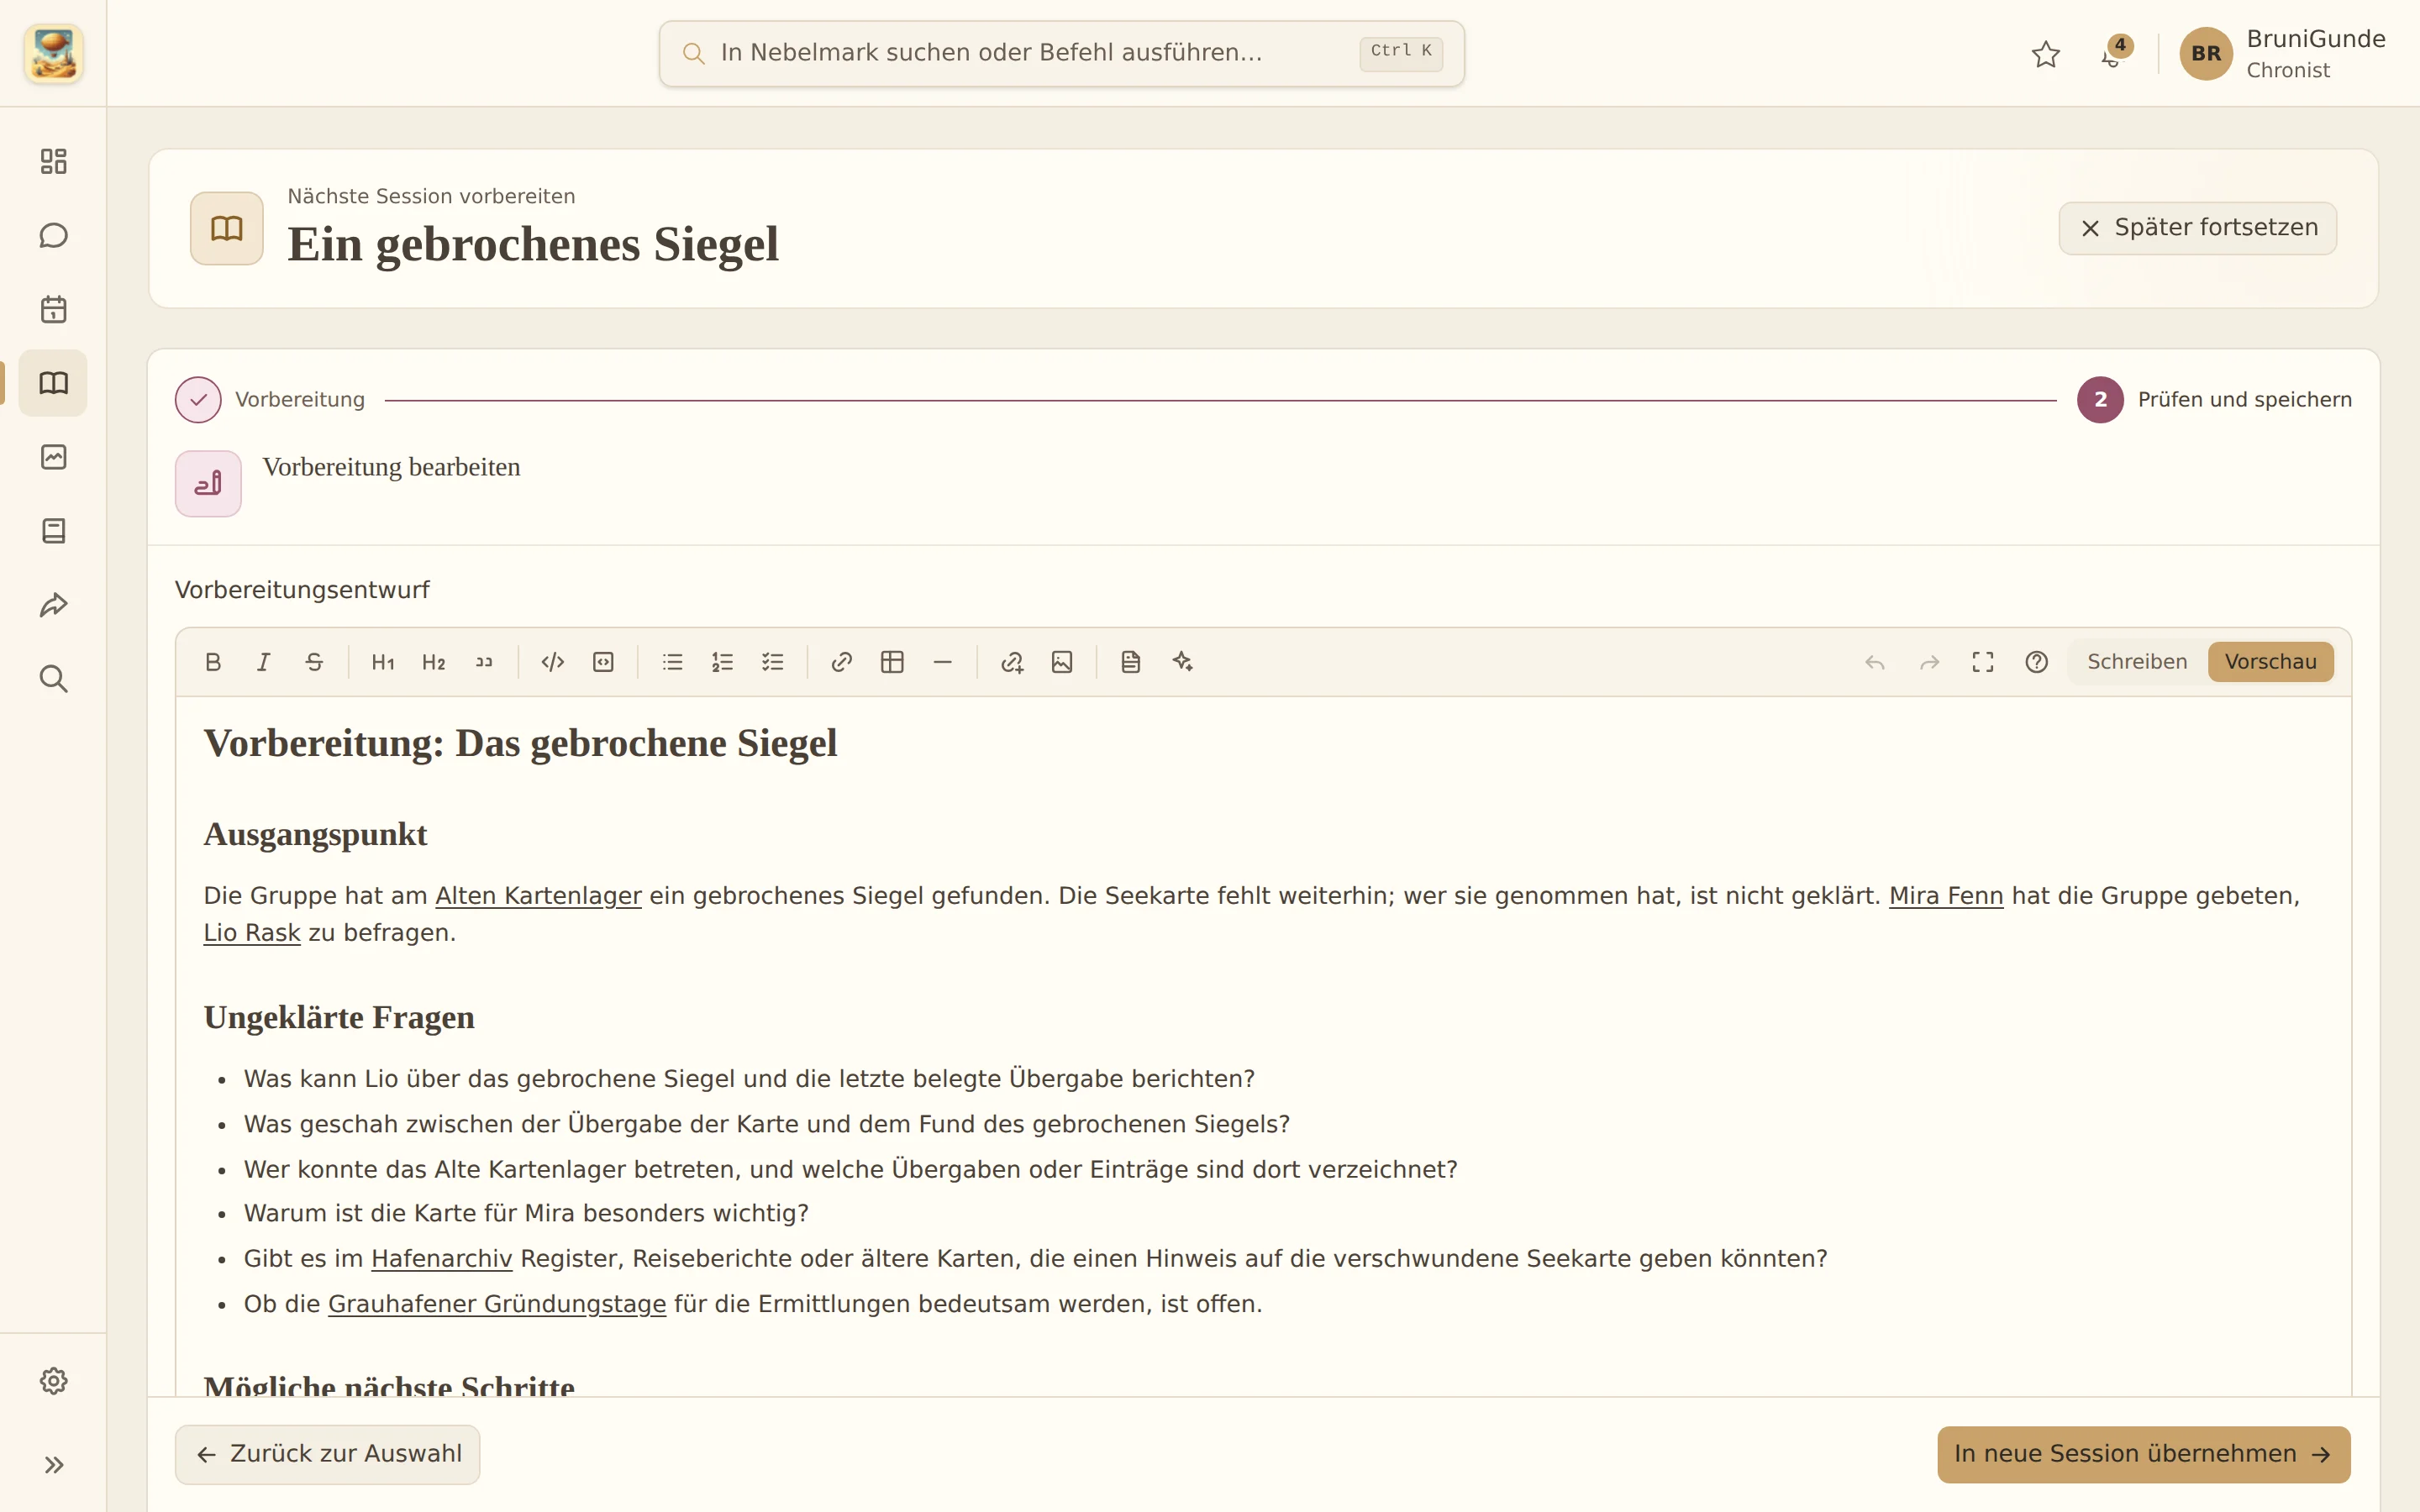The height and width of the screenshot is (1512, 2420).
Task: Create a checklist
Action: (773, 662)
